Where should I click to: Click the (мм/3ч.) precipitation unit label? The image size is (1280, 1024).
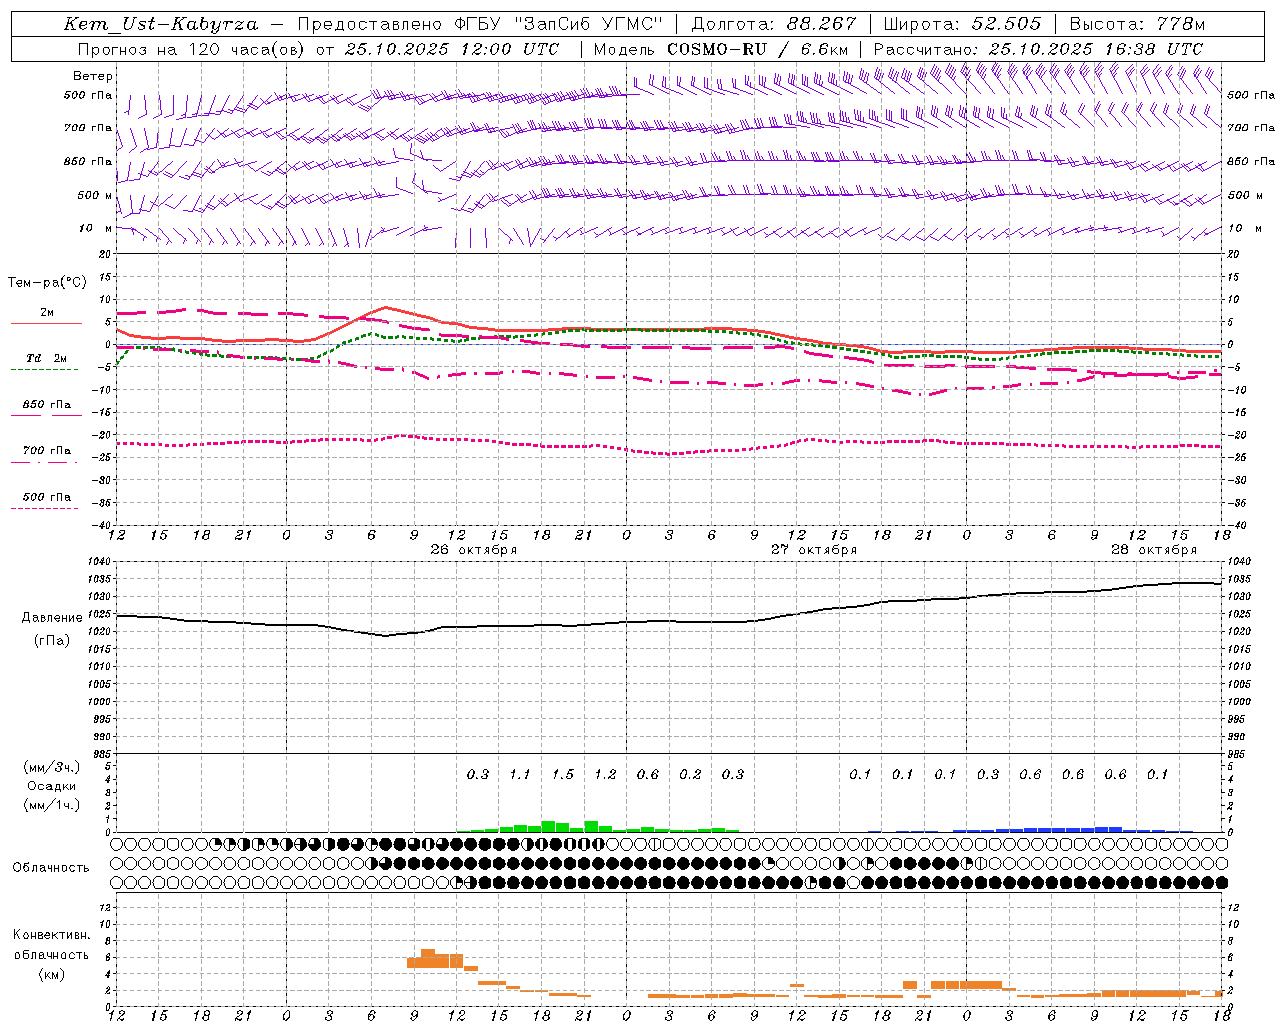(52, 768)
